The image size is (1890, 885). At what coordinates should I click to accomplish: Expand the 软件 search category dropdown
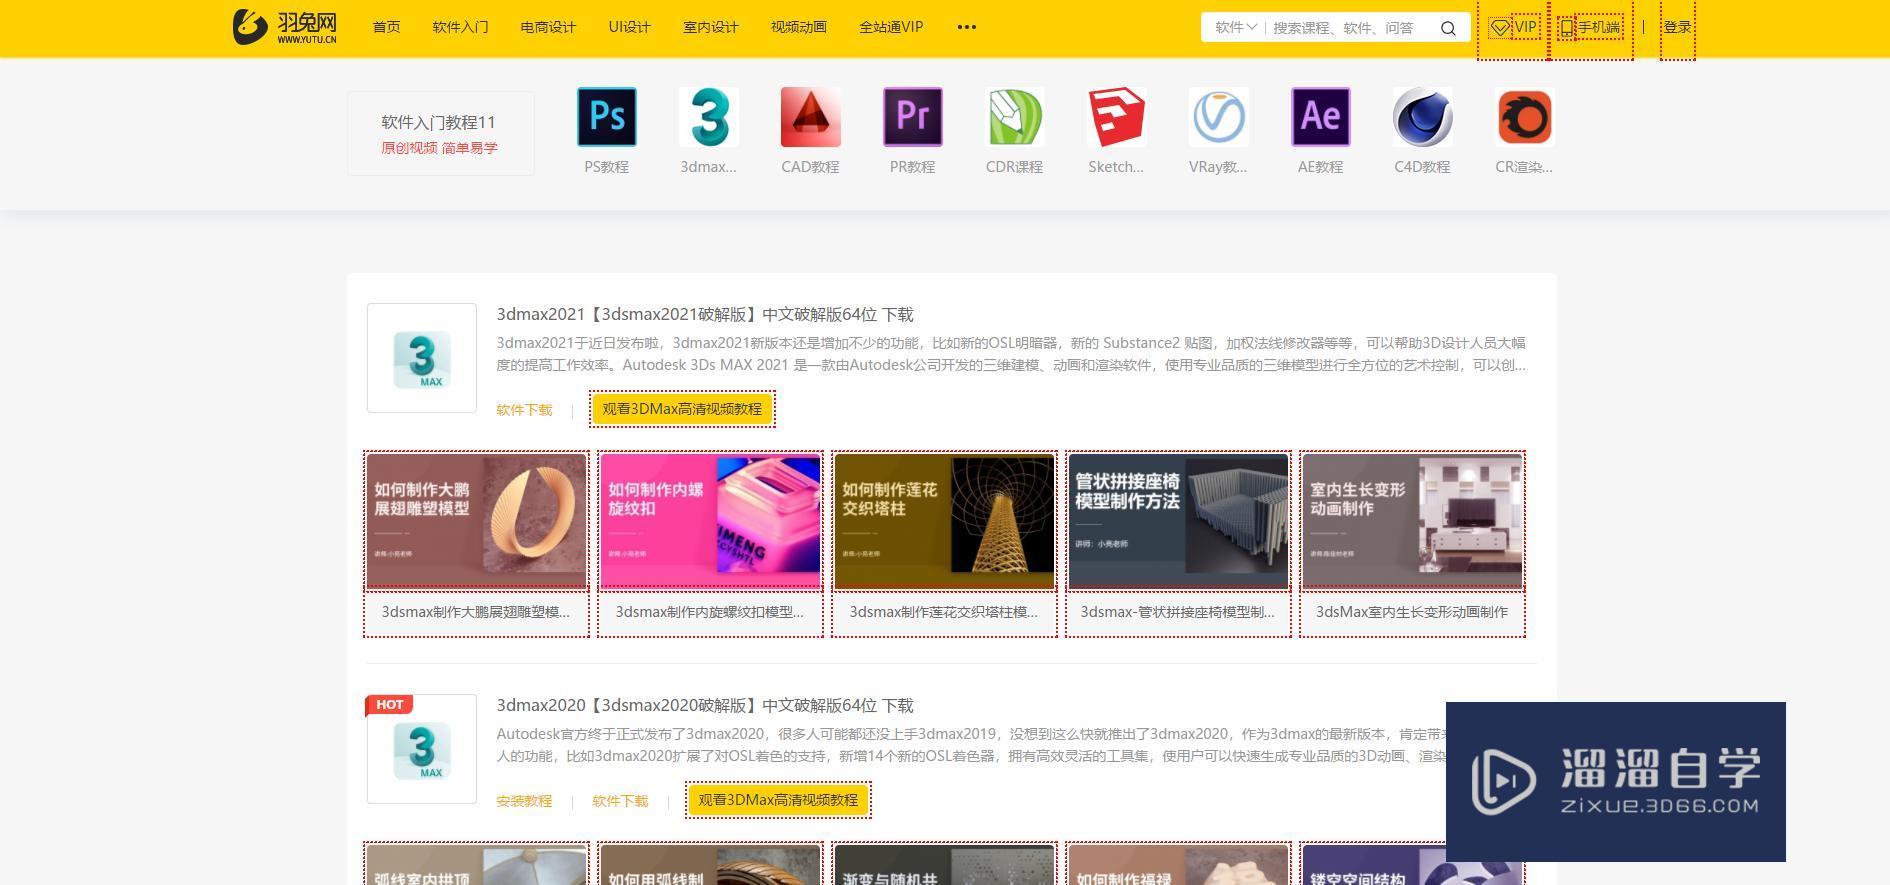1235,27
